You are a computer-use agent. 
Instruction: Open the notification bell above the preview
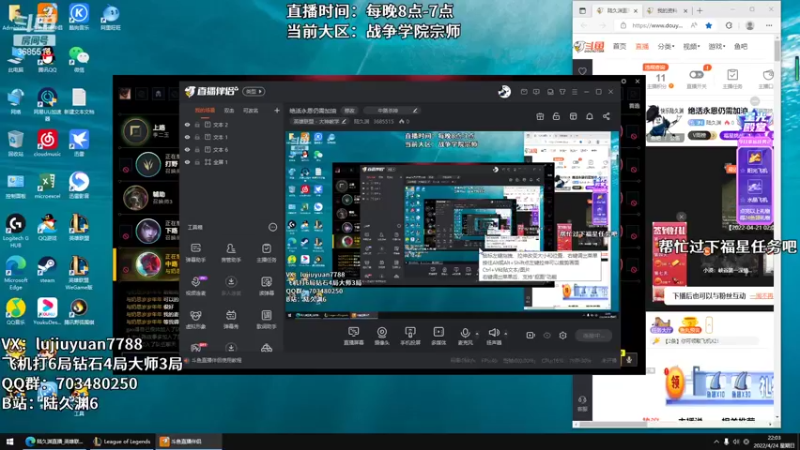click(589, 116)
